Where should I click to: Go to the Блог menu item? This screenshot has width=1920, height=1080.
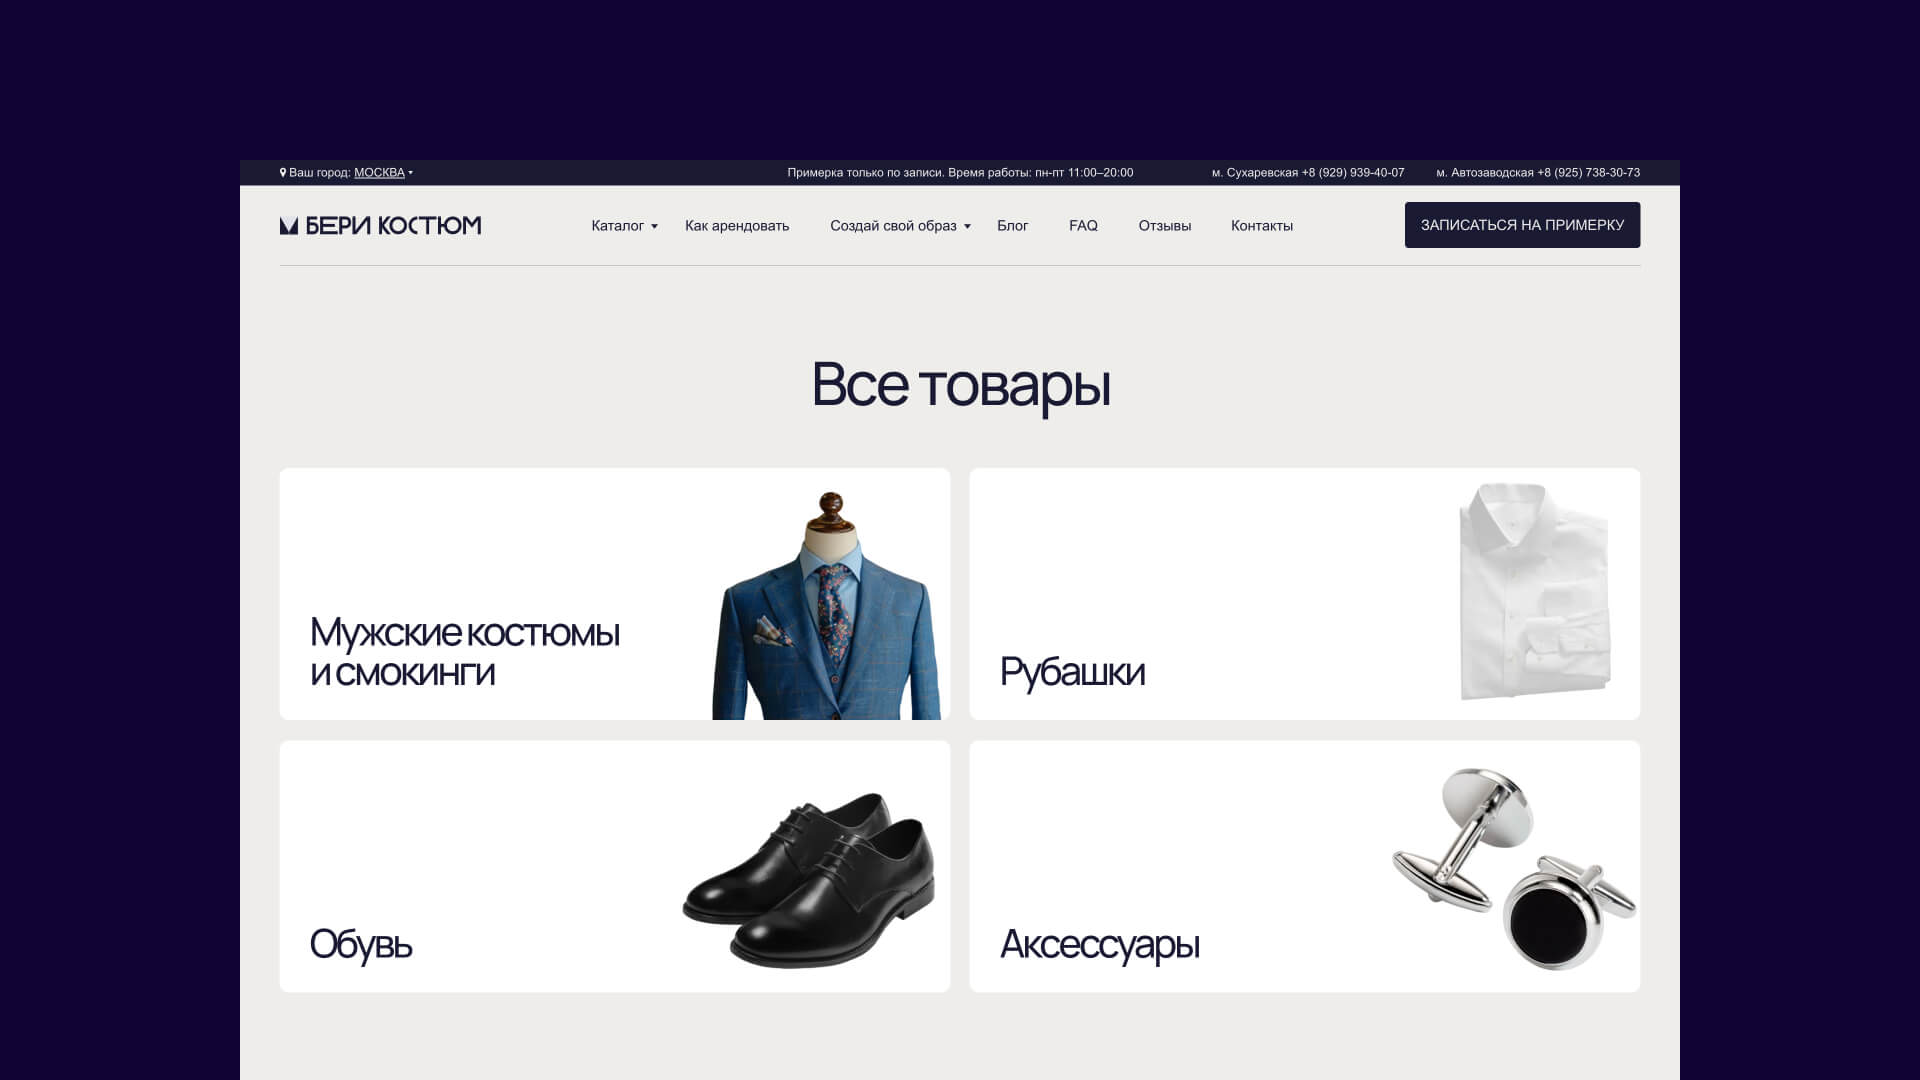click(1012, 226)
